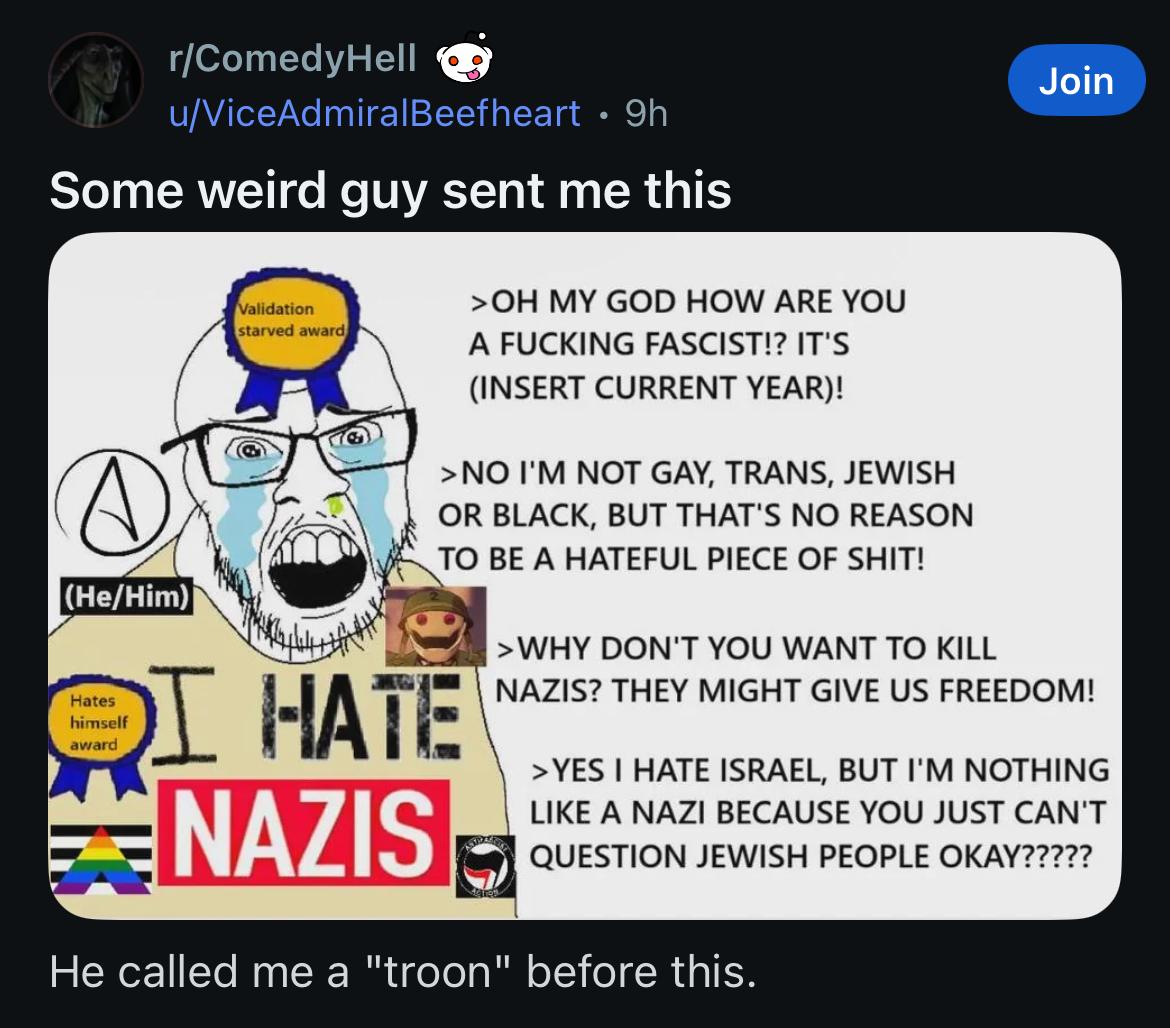The image size is (1170, 1028).
Task: Click the r/ComedyHell subreddit avatar
Action: click(x=97, y=81)
